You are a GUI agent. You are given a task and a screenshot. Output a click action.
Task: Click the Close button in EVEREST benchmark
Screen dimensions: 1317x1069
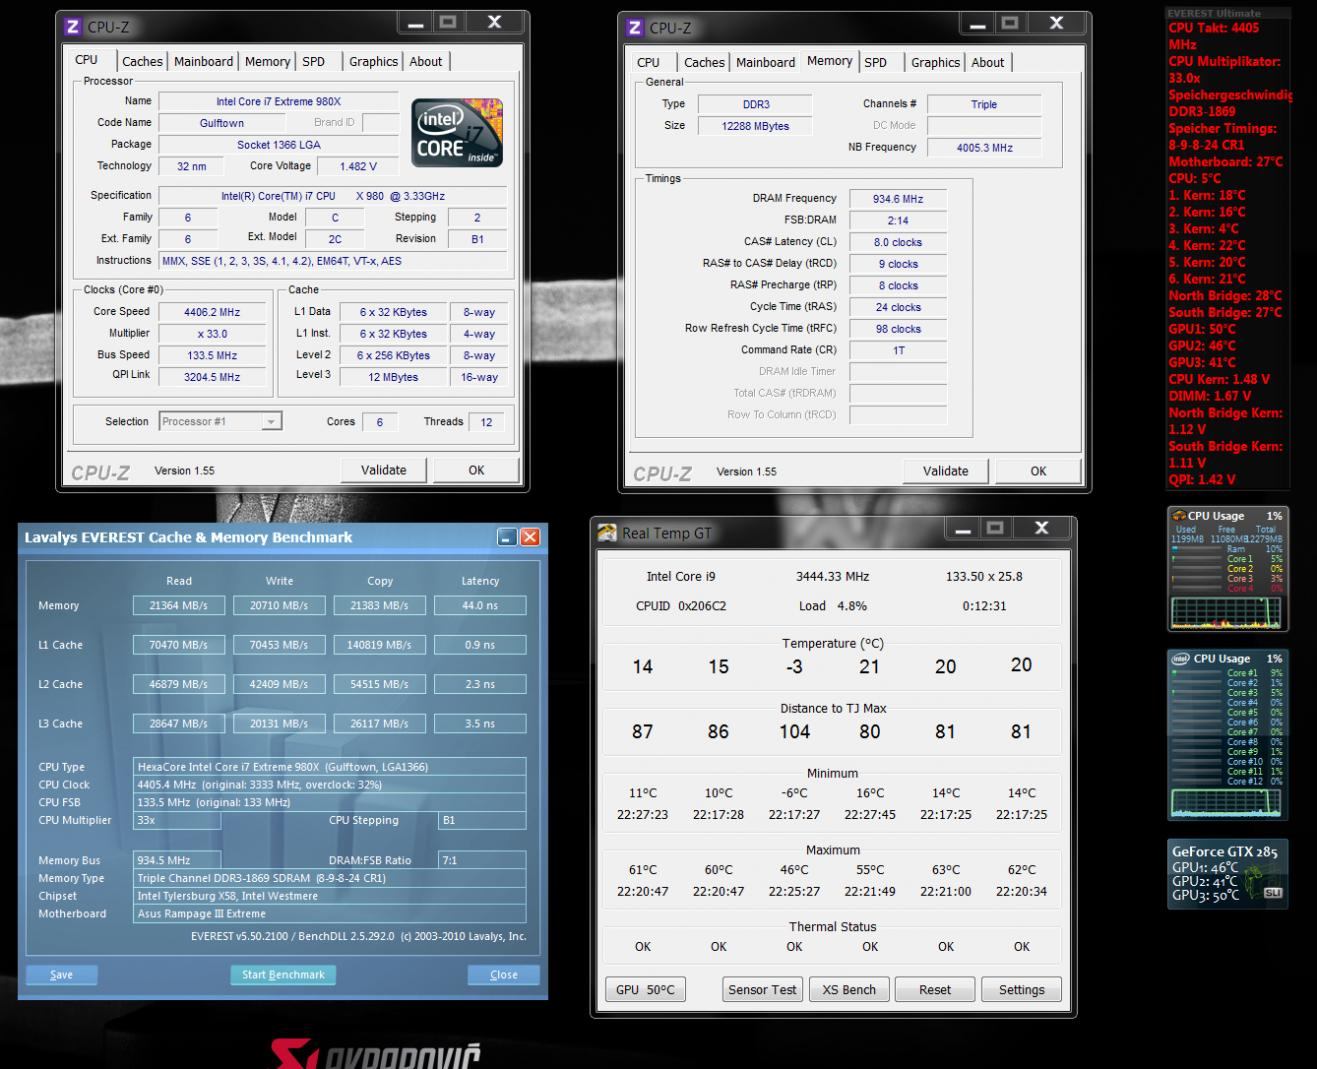click(504, 975)
